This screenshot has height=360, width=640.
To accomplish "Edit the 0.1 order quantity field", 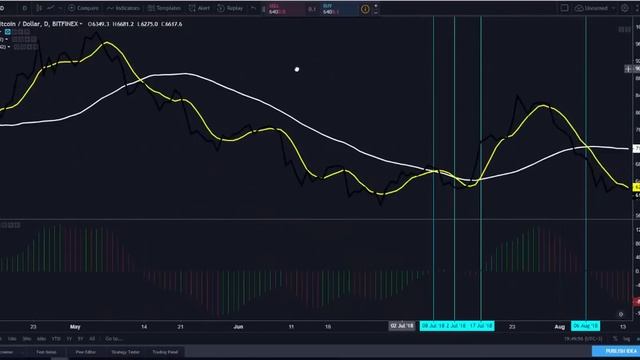I will point(313,9).
